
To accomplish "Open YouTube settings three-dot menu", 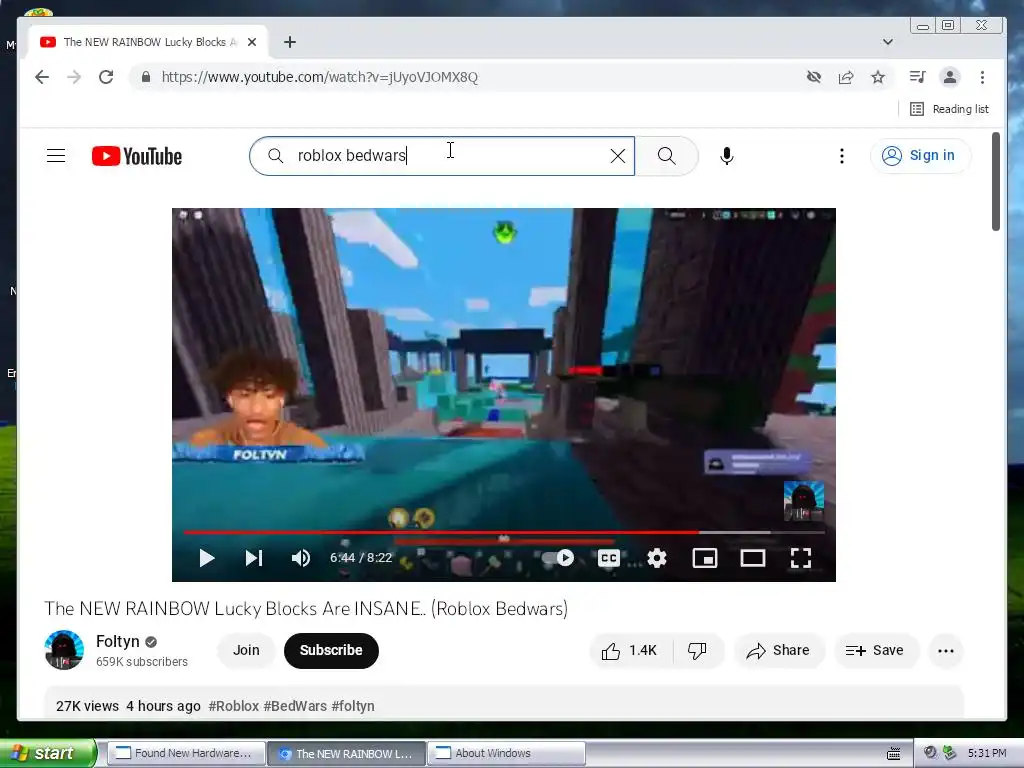I will (842, 155).
